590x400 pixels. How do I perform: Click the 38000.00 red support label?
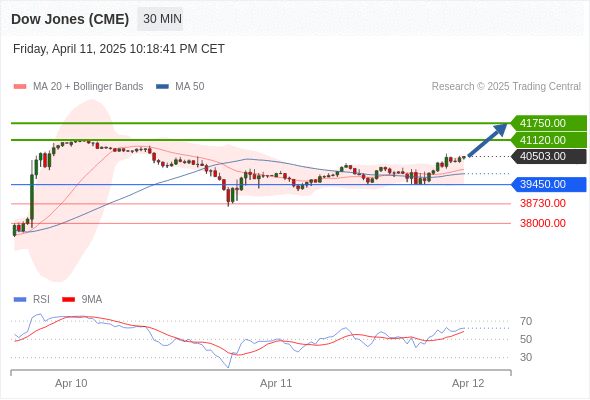click(x=543, y=223)
